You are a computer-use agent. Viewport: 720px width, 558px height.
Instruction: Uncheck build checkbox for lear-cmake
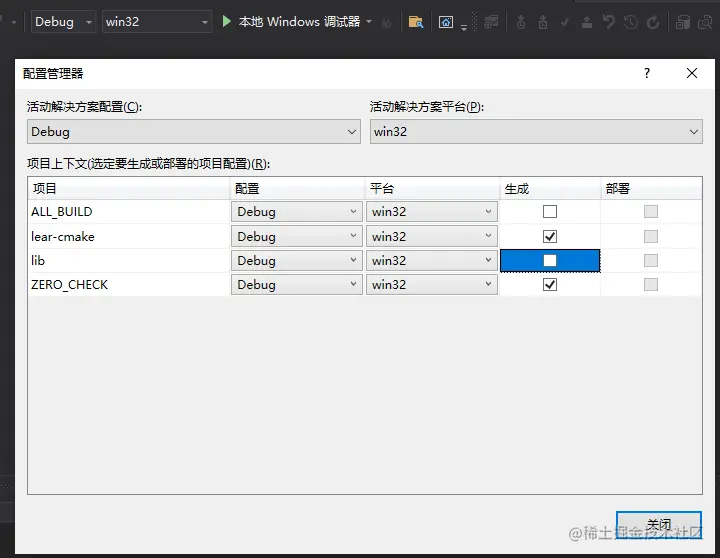pos(550,236)
